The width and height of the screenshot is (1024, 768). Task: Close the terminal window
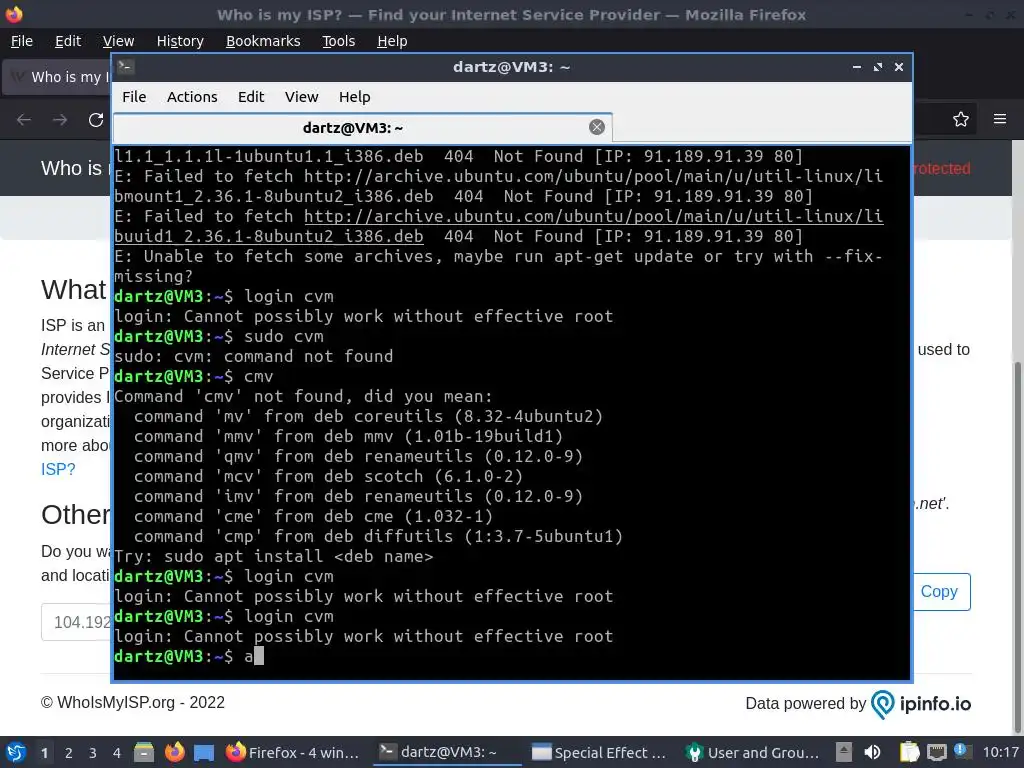899,67
